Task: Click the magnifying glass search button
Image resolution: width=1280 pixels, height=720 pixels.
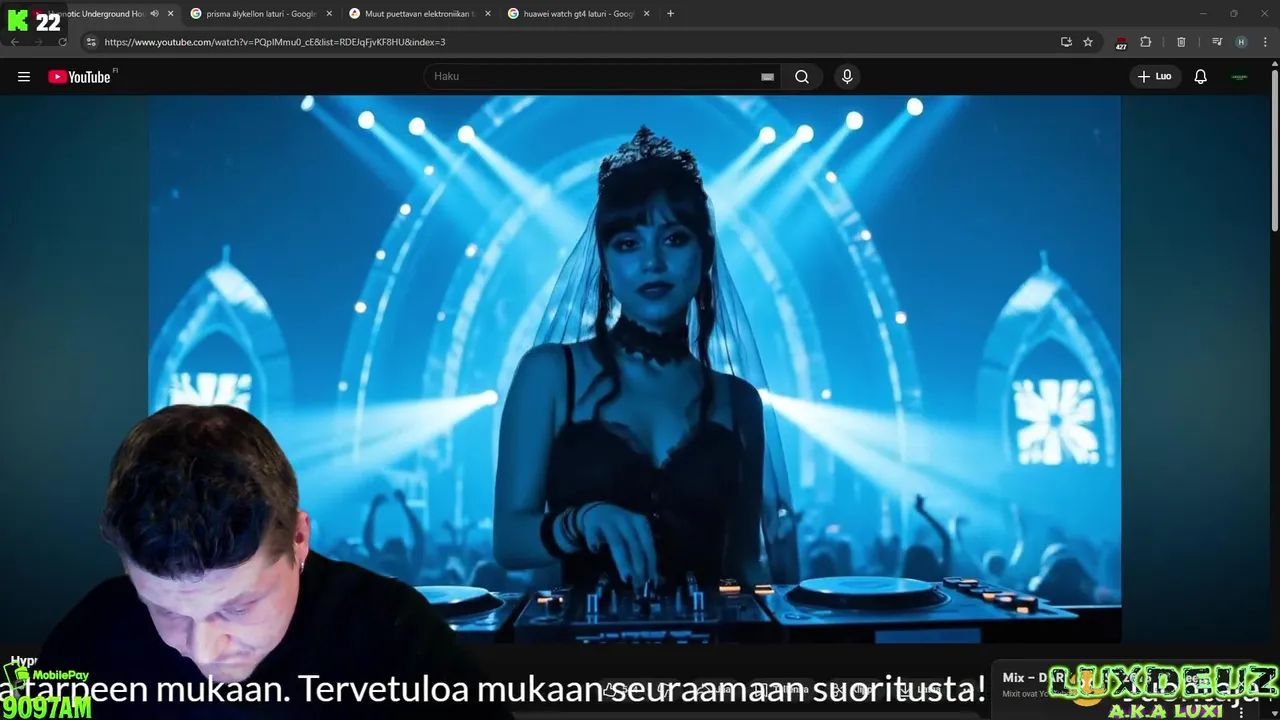Action: (x=802, y=77)
